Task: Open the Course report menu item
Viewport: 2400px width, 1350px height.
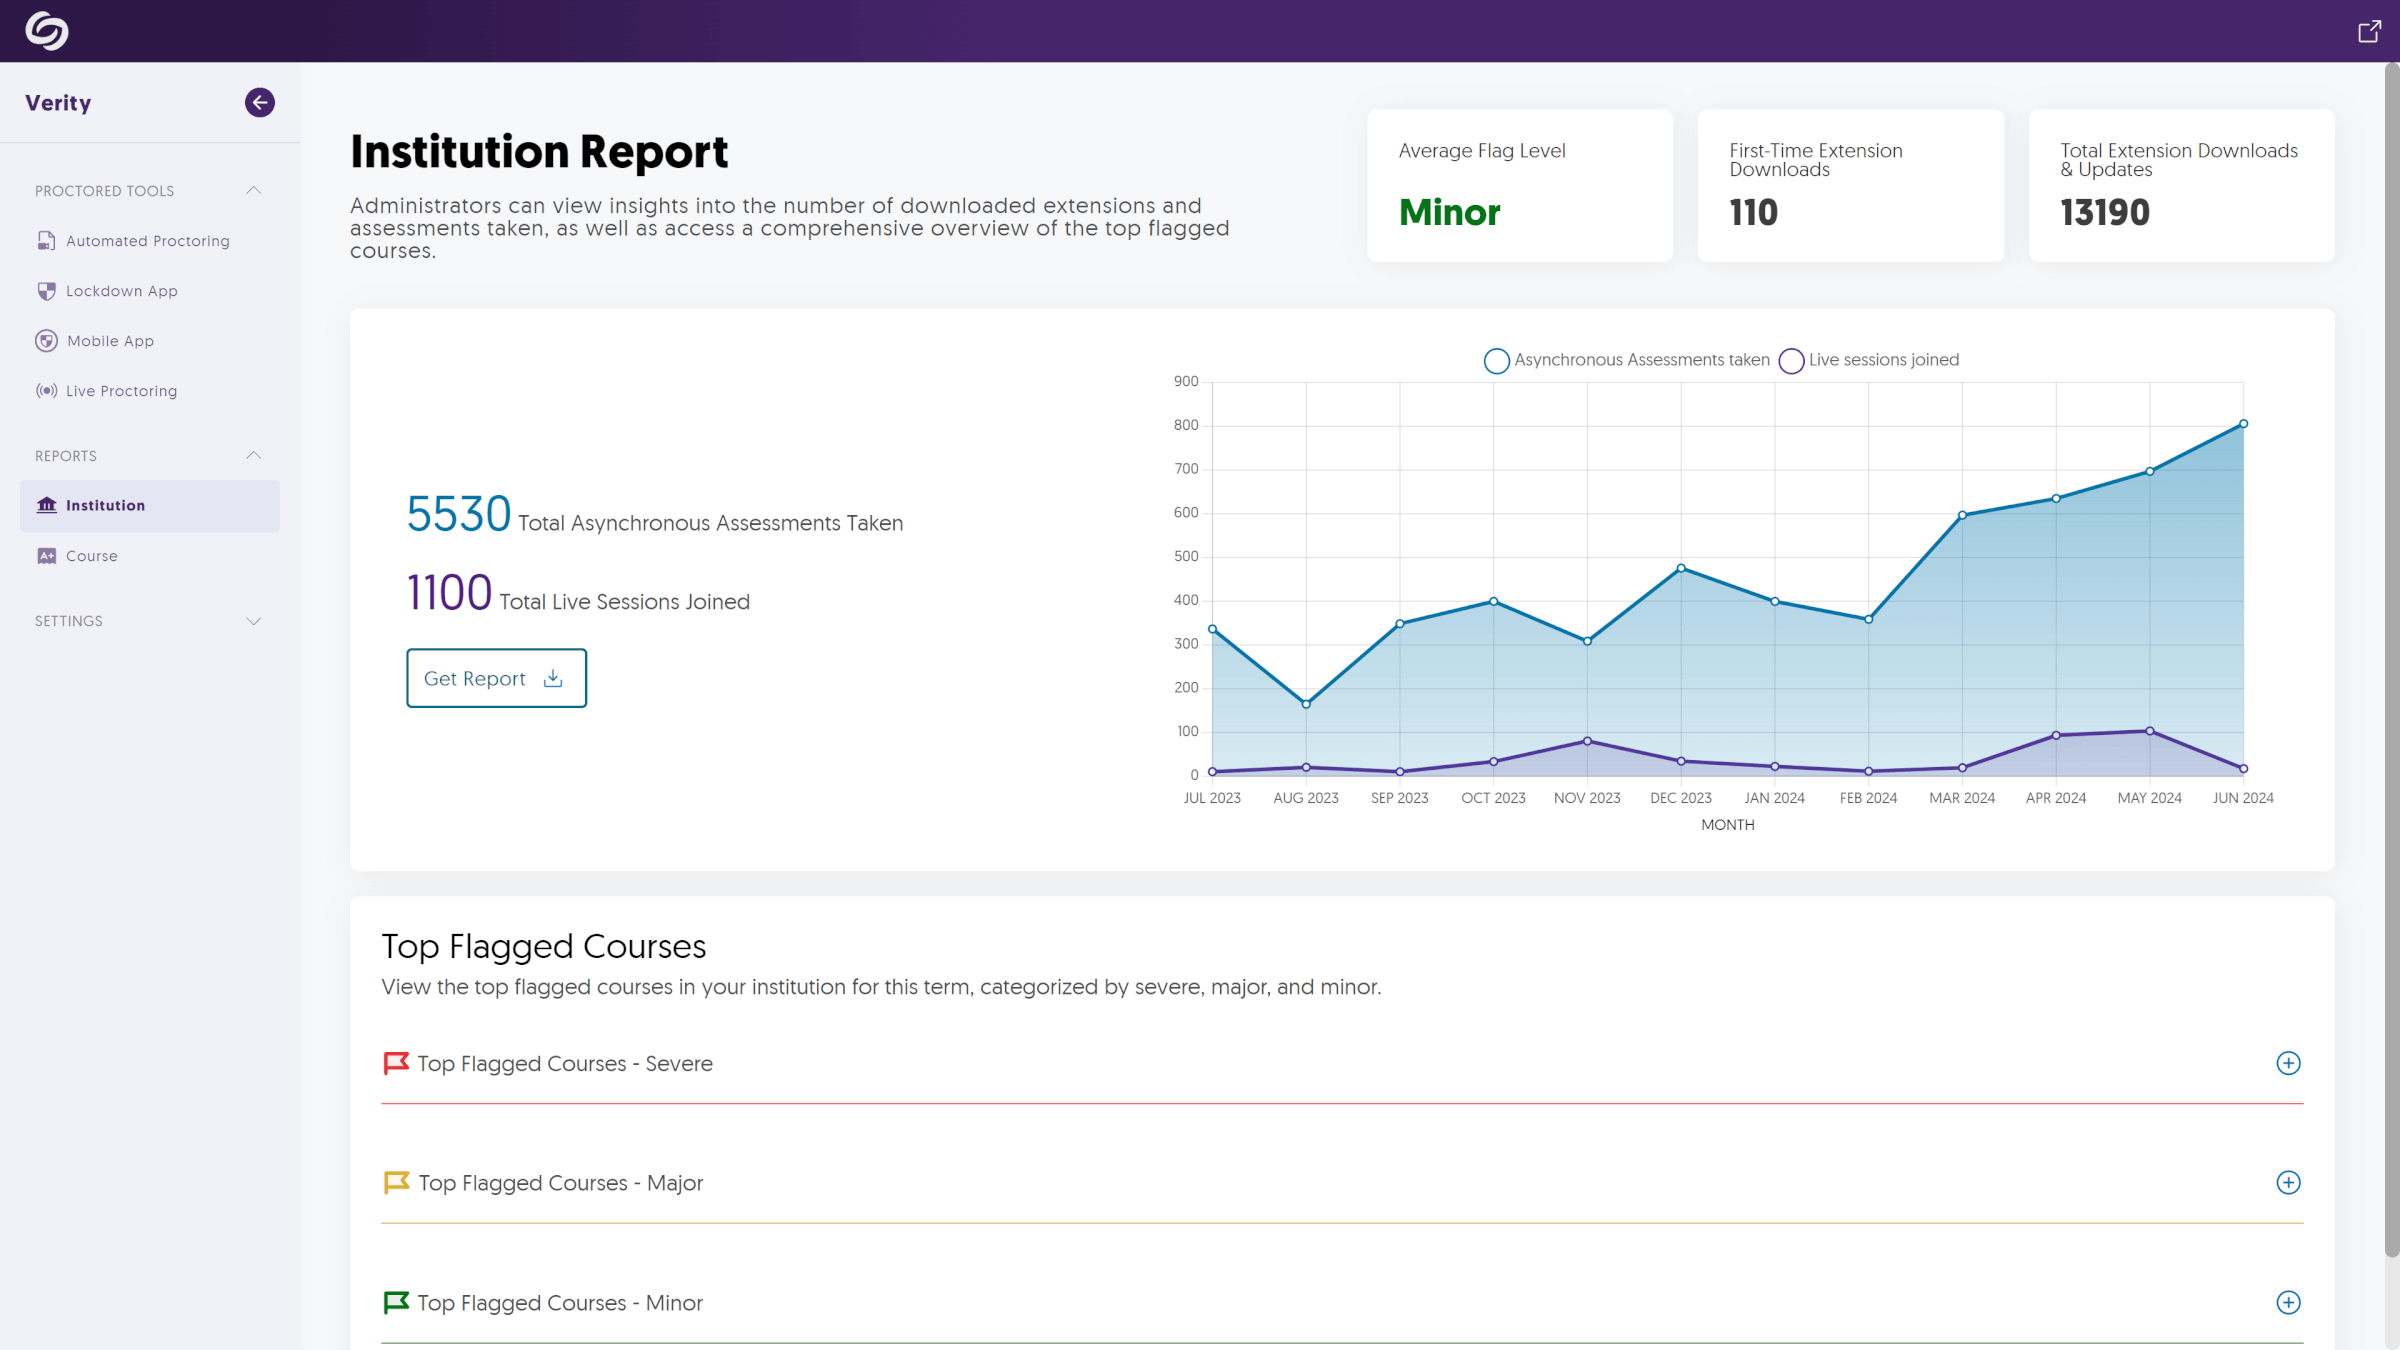Action: pos(92,556)
